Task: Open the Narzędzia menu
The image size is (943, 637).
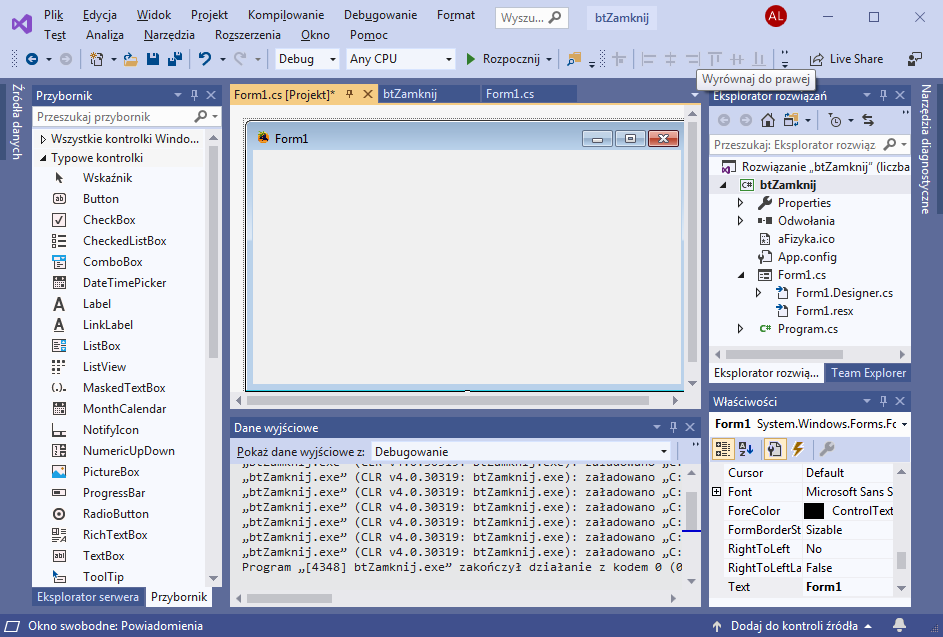Action: pos(169,35)
